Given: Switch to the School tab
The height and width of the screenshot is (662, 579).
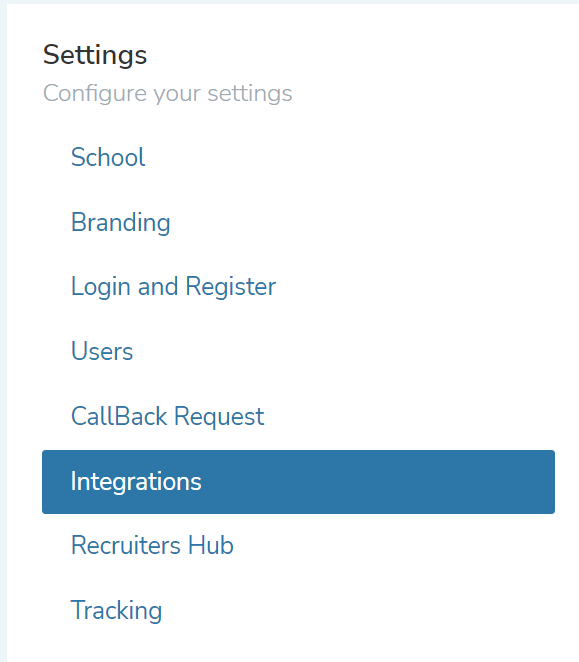Looking at the screenshot, I should point(298,157).
